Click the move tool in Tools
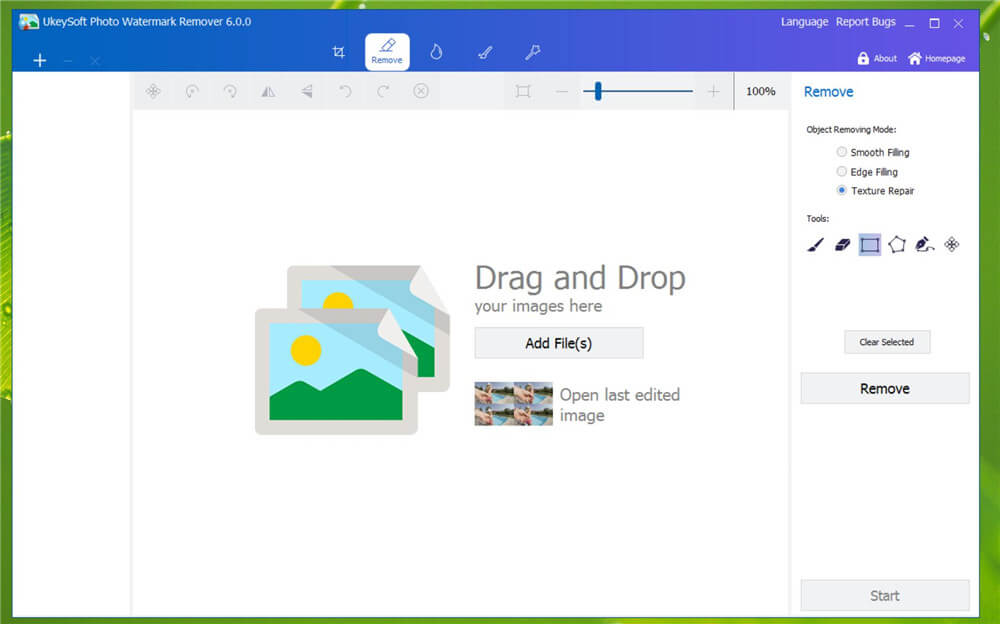 [x=952, y=244]
